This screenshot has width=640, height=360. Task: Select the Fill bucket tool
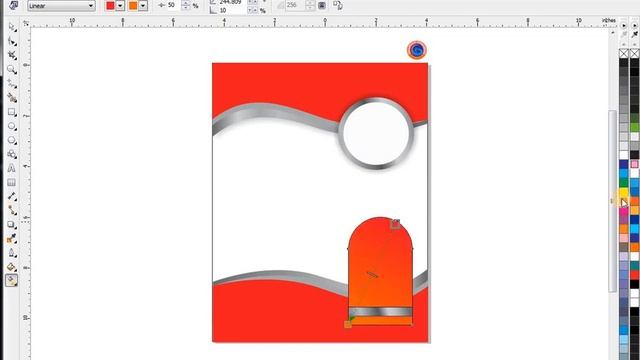pos(12,267)
